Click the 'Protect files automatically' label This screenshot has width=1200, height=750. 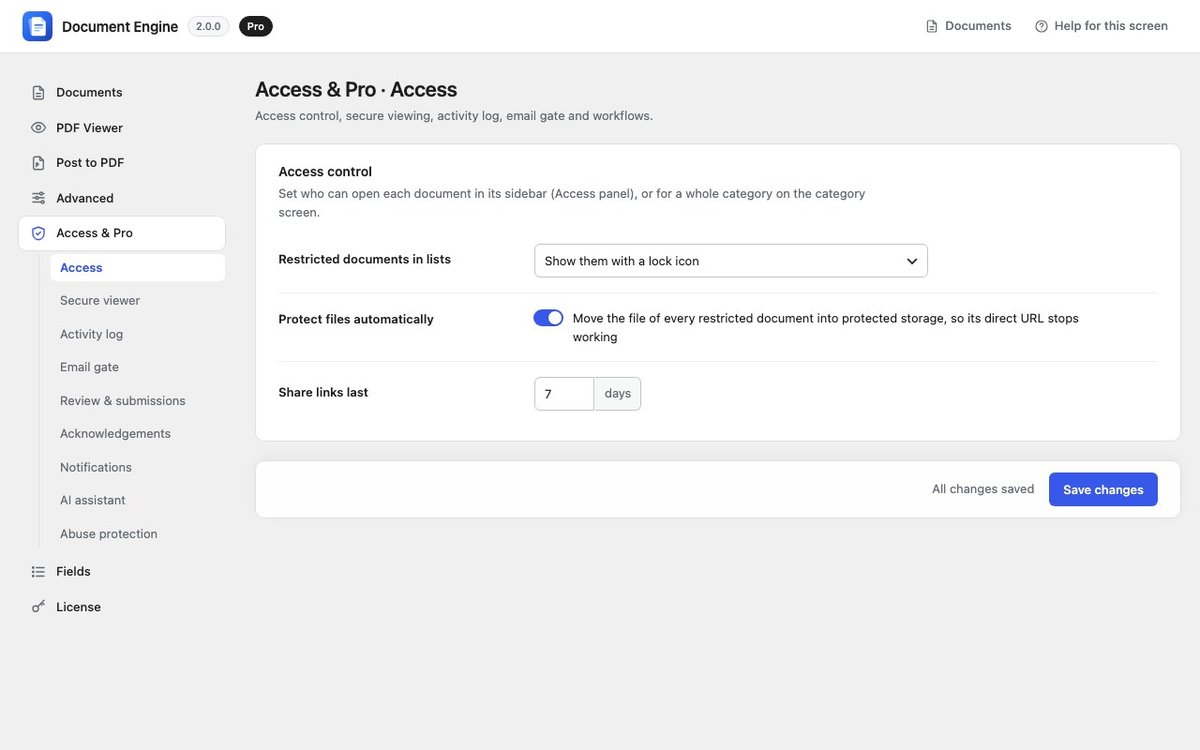coord(356,320)
